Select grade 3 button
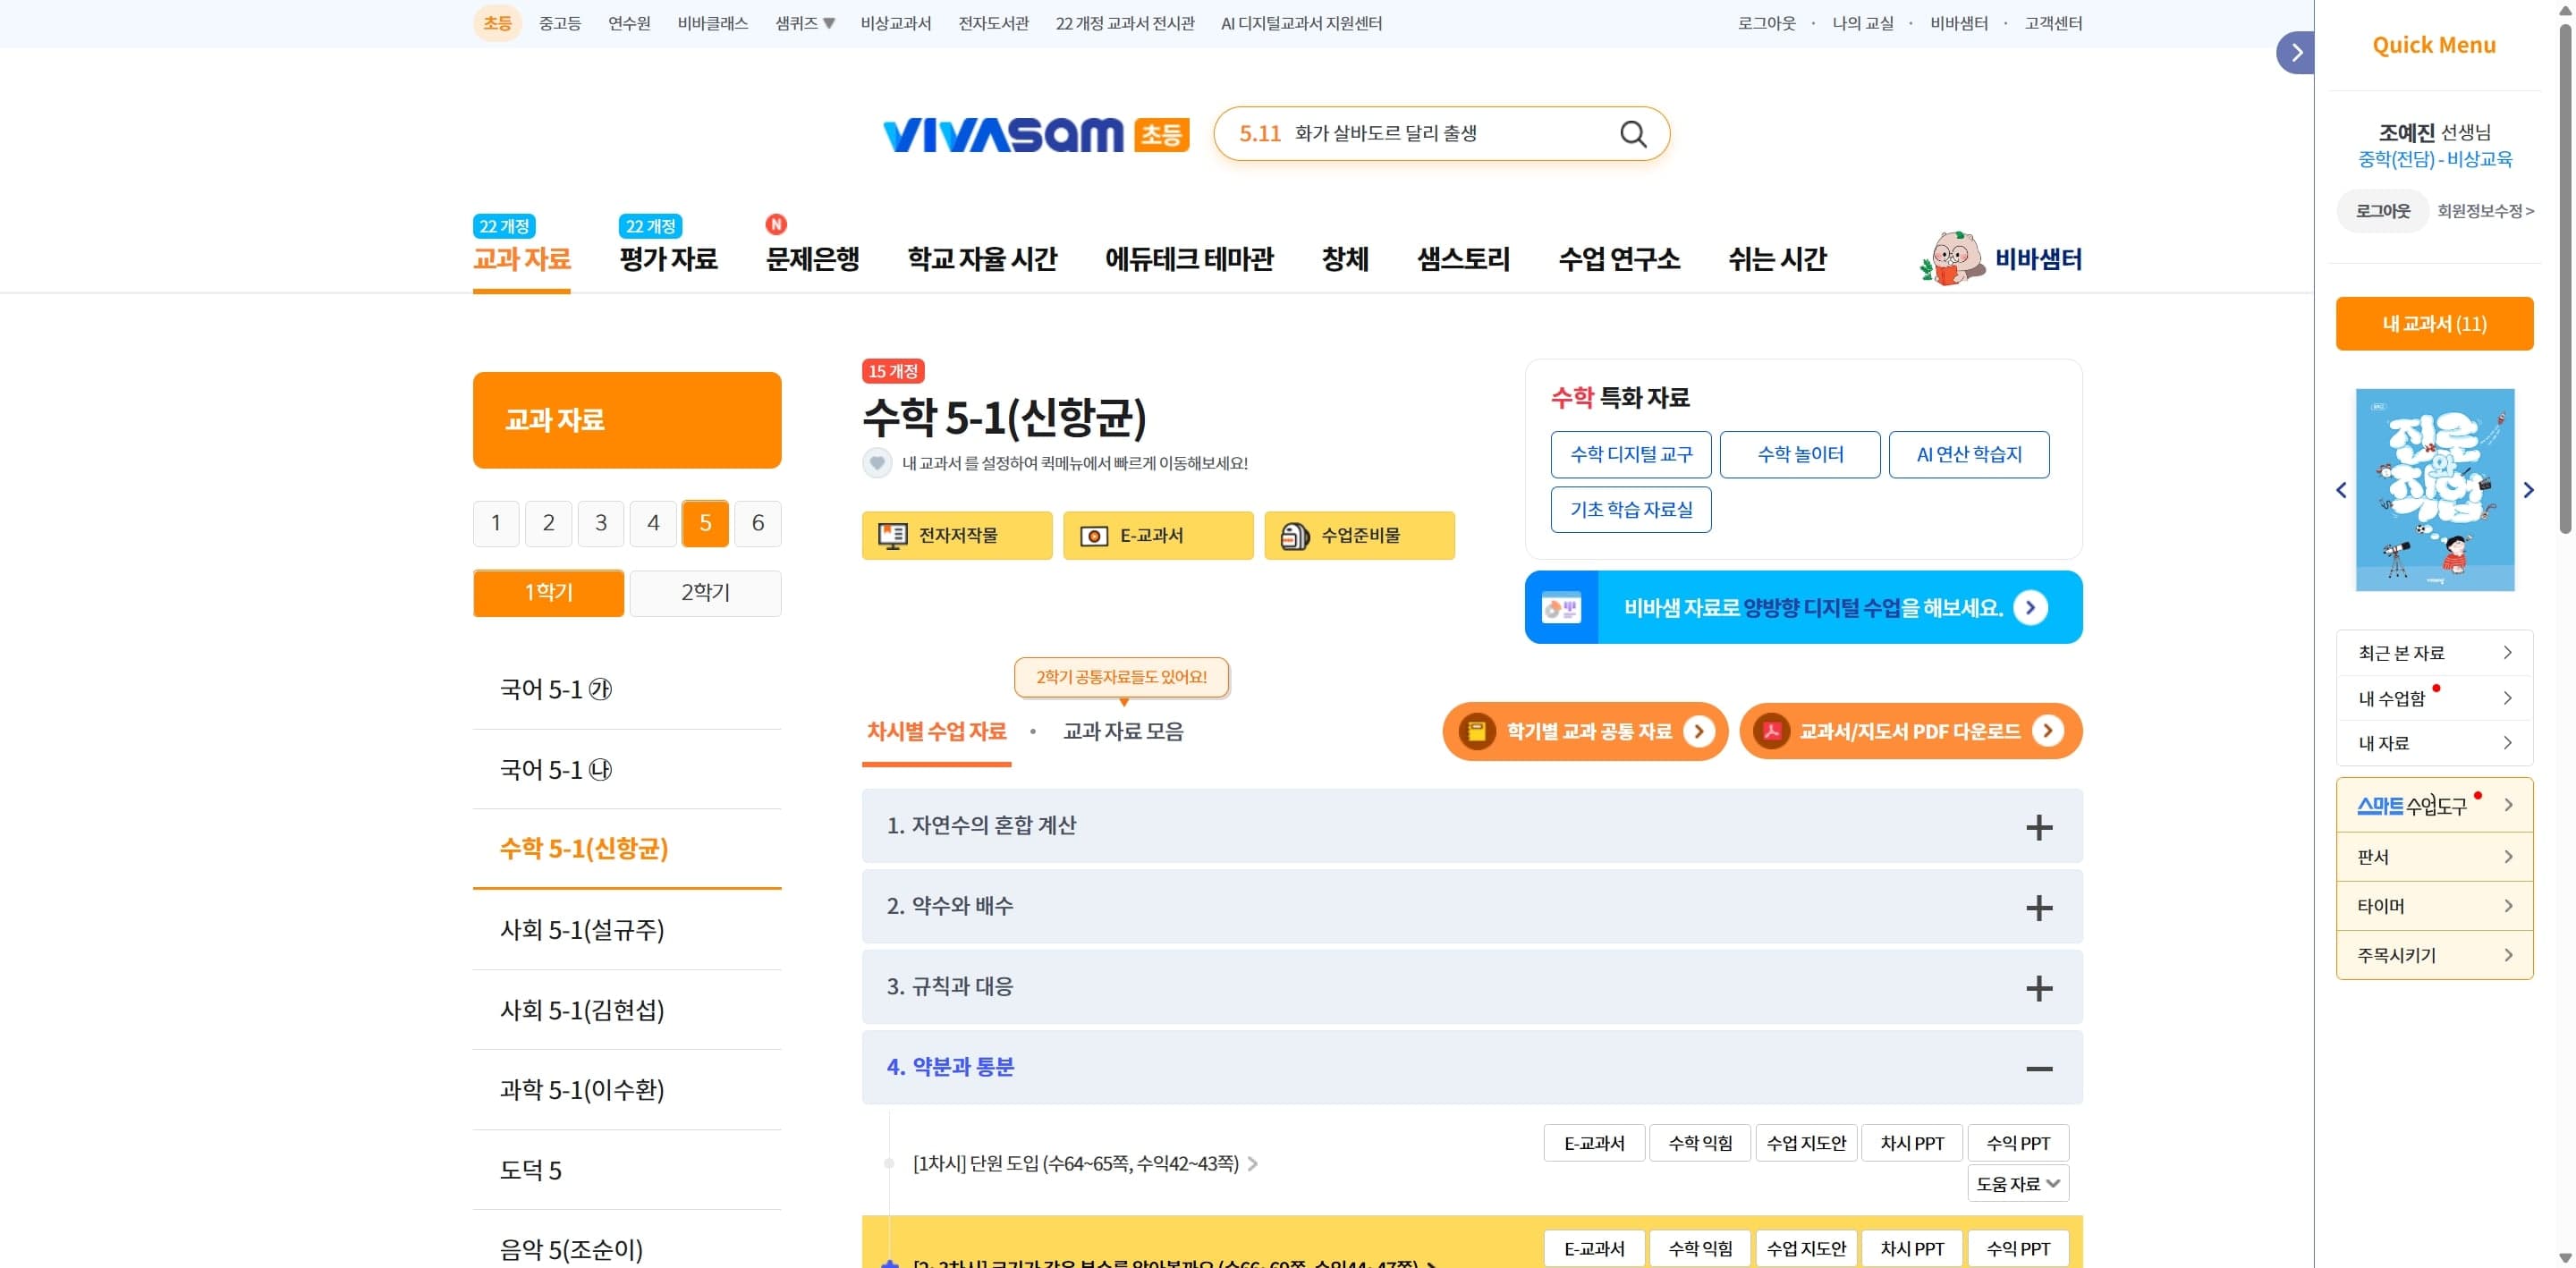The width and height of the screenshot is (2576, 1268). (x=601, y=523)
